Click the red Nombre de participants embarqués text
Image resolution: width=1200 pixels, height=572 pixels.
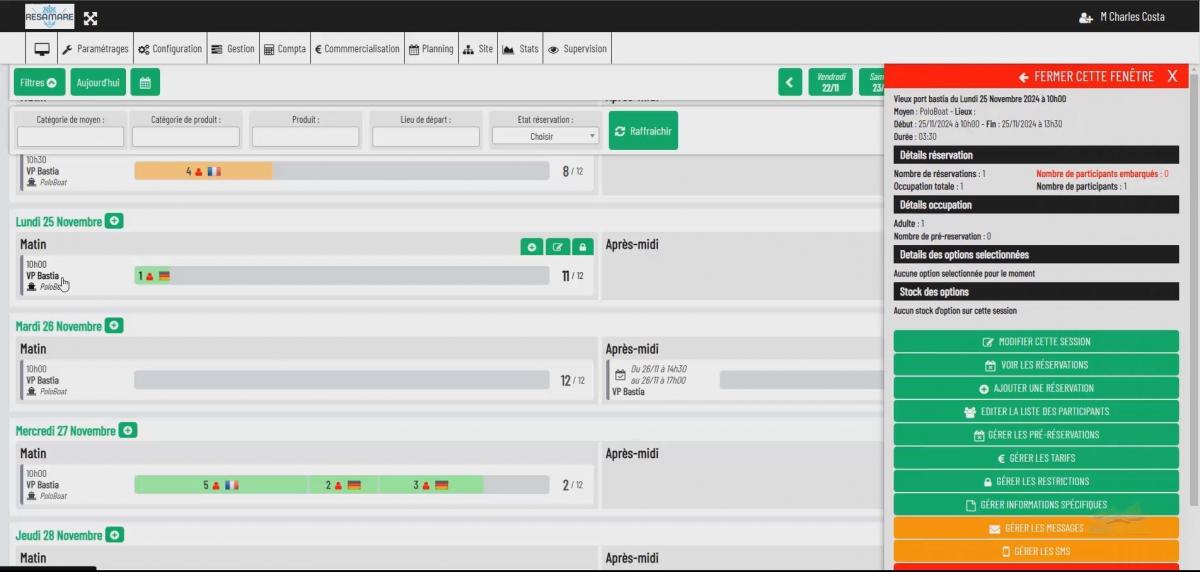[x=1102, y=174]
